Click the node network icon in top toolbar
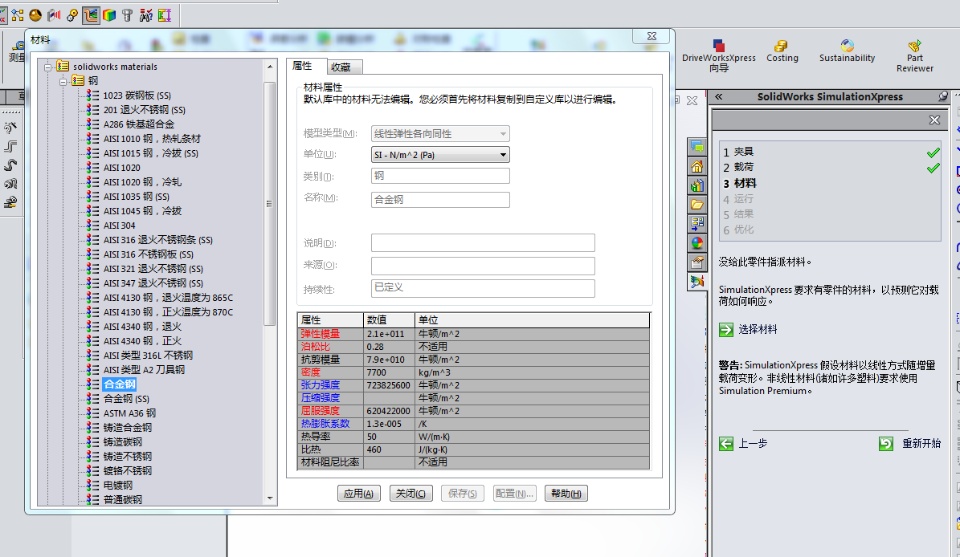The height and width of the screenshot is (557, 960). click(17, 15)
